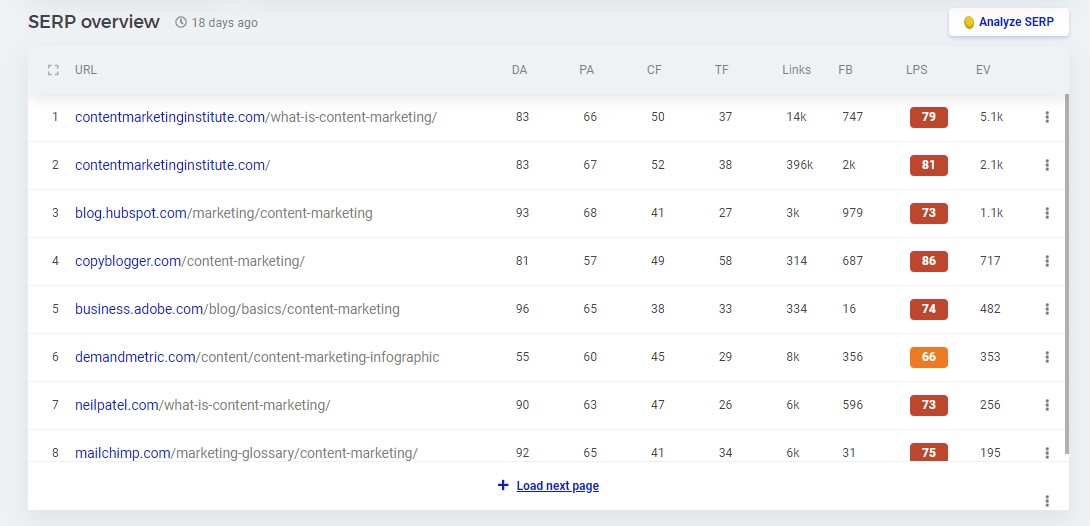Open three-dot menu for demandmetric.com row
This screenshot has width=1090, height=526.
tap(1047, 357)
